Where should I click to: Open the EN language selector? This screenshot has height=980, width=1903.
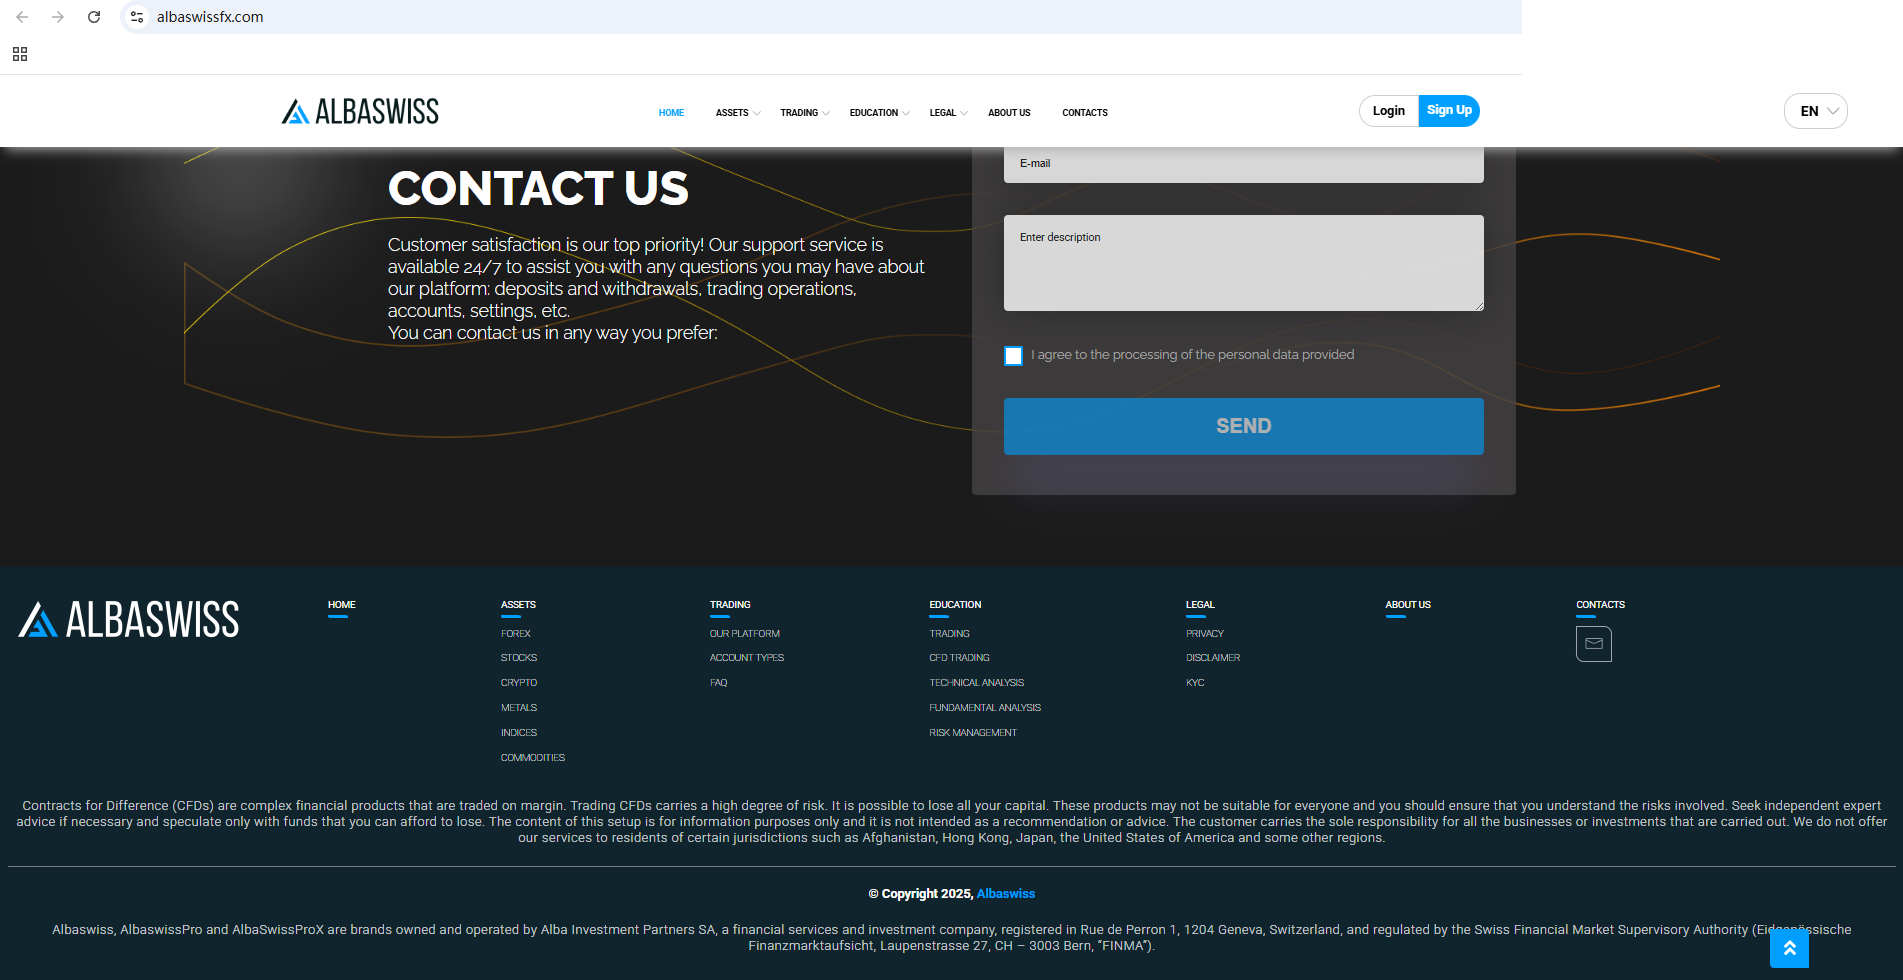[x=1816, y=111]
